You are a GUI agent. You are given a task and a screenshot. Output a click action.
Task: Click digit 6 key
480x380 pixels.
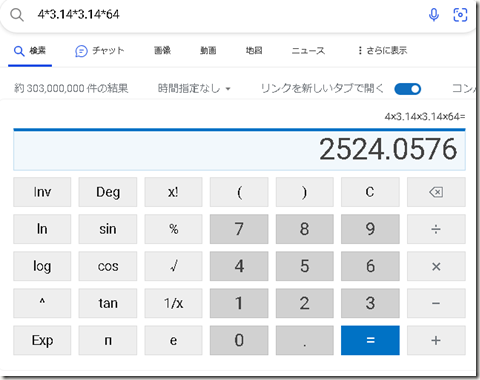(x=370, y=266)
